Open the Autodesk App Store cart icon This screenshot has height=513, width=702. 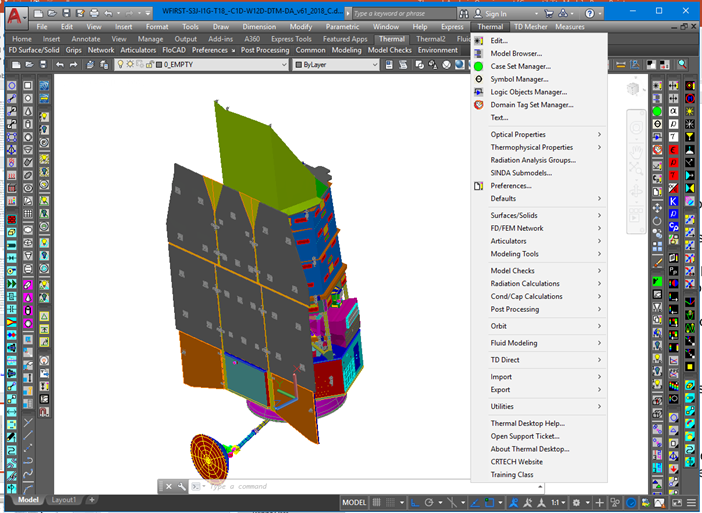[x=548, y=14]
